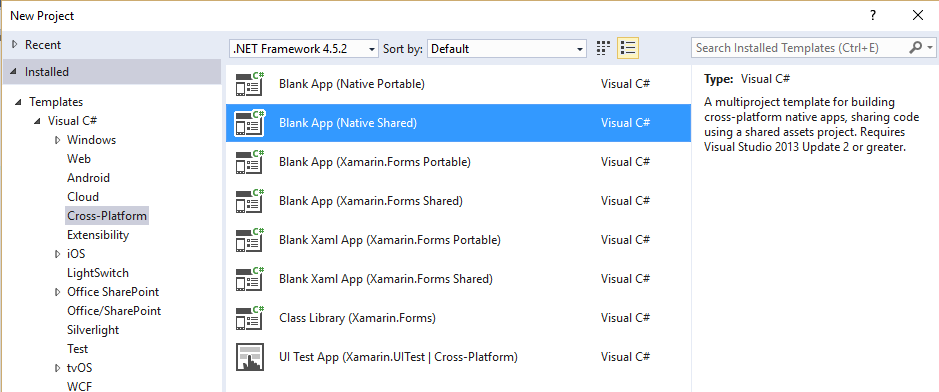Click the Blank App (Xamarin.Forms Portable) icon
939x392 pixels.
click(x=251, y=162)
